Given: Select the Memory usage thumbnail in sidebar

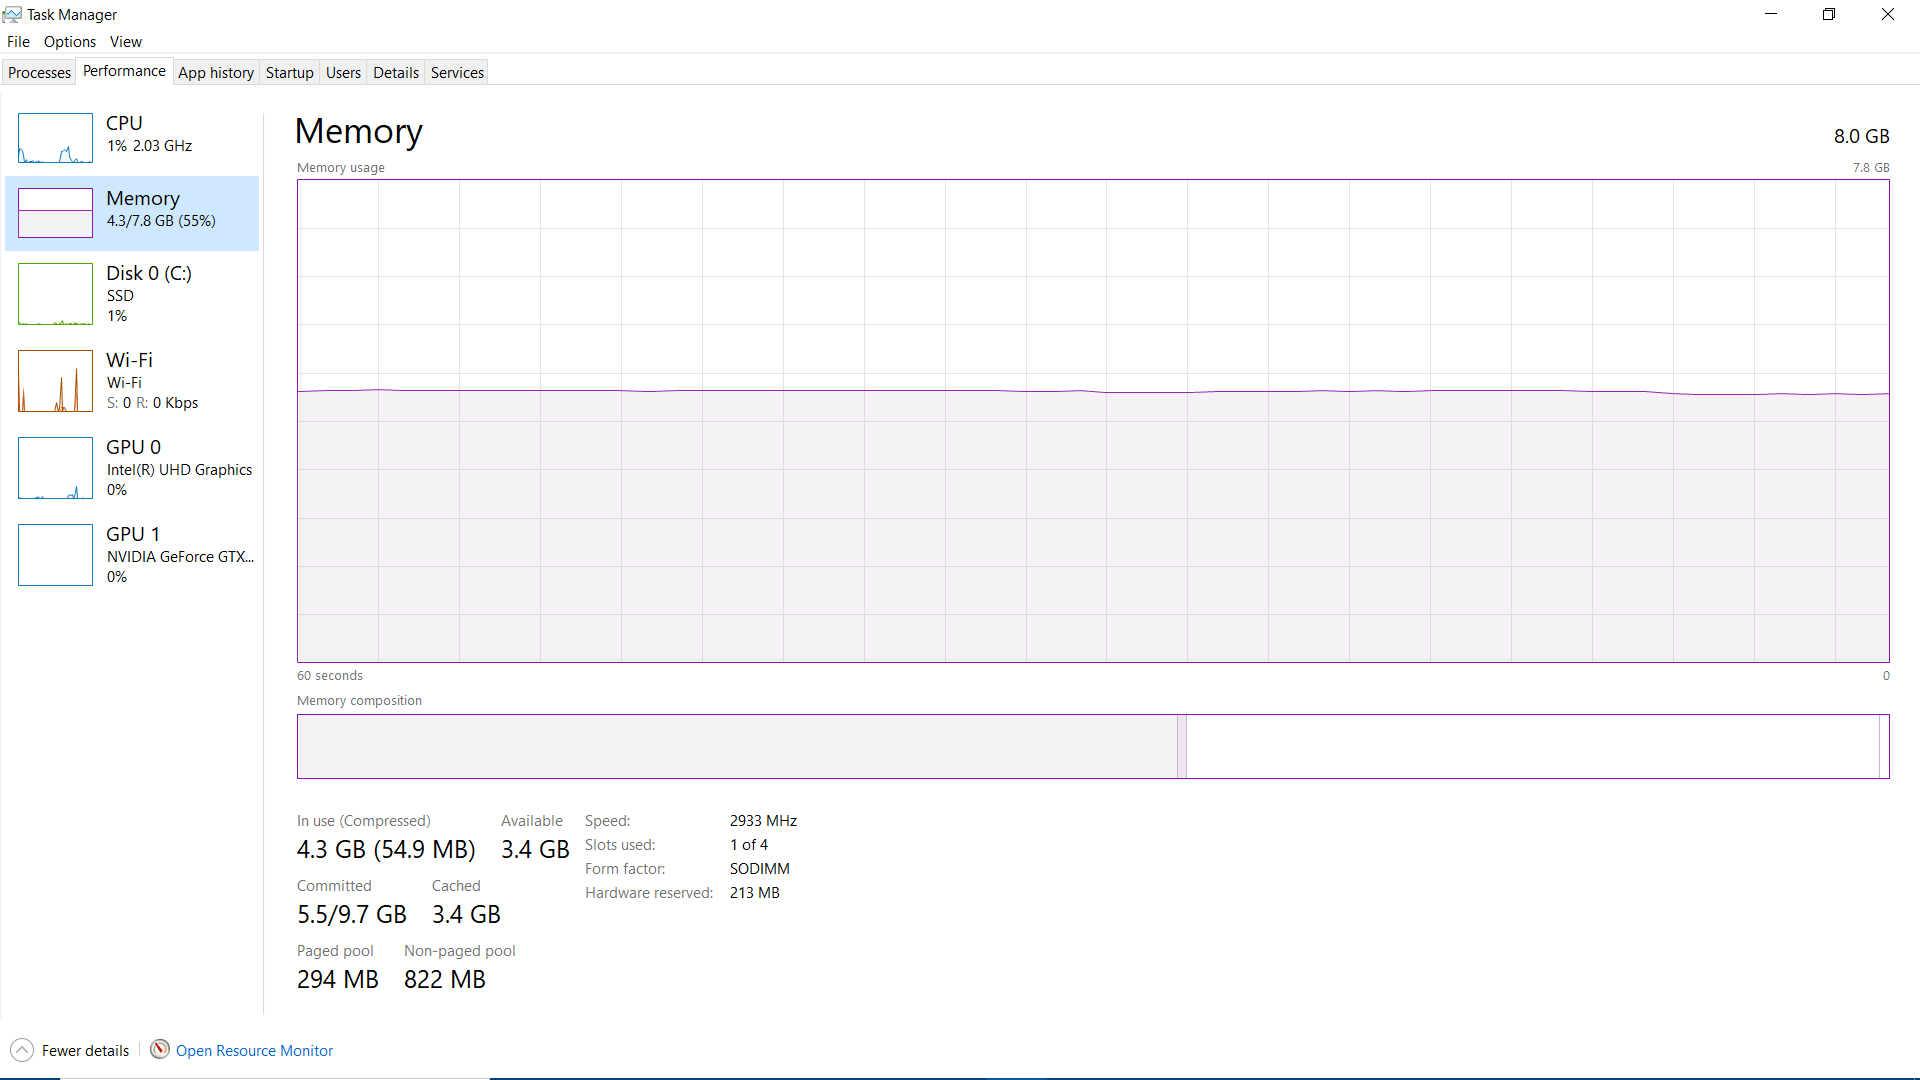Looking at the screenshot, I should coord(55,213).
